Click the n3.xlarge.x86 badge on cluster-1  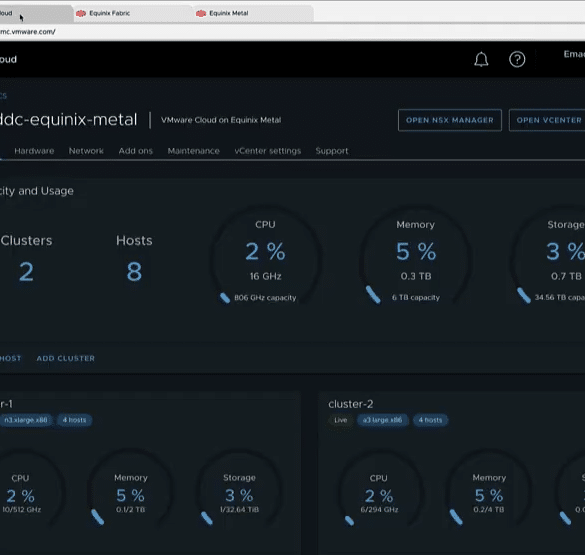pyautogui.click(x=26, y=420)
